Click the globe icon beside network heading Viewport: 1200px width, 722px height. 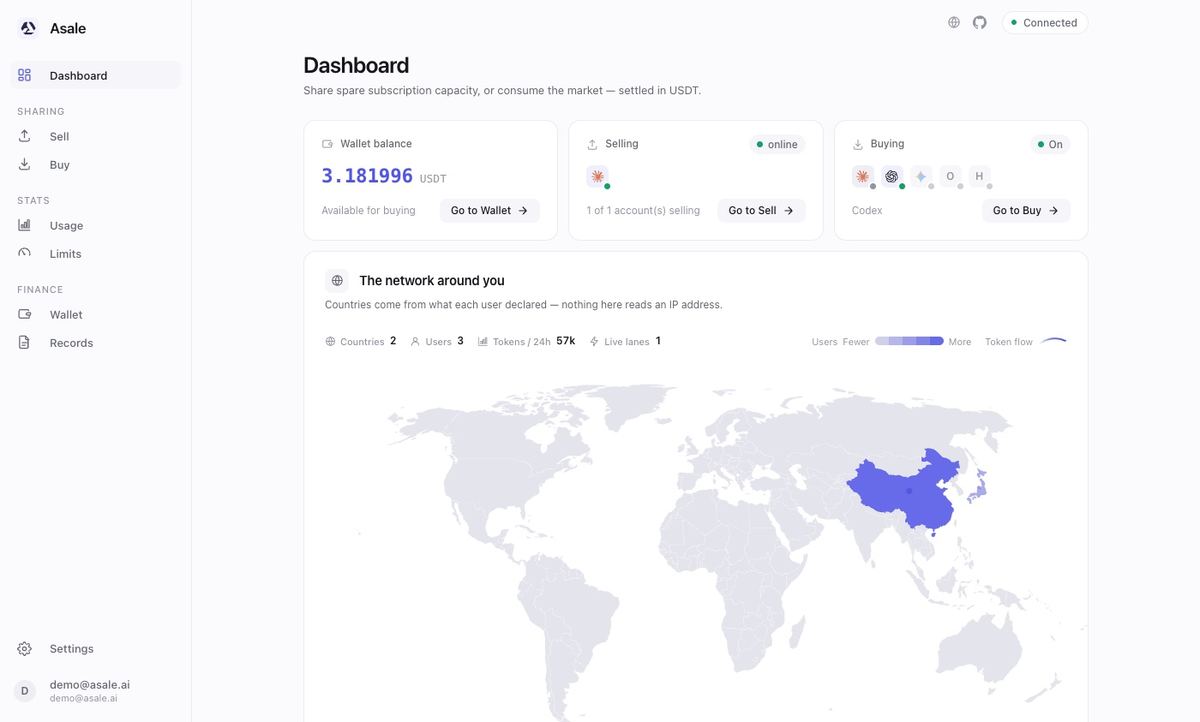(337, 281)
